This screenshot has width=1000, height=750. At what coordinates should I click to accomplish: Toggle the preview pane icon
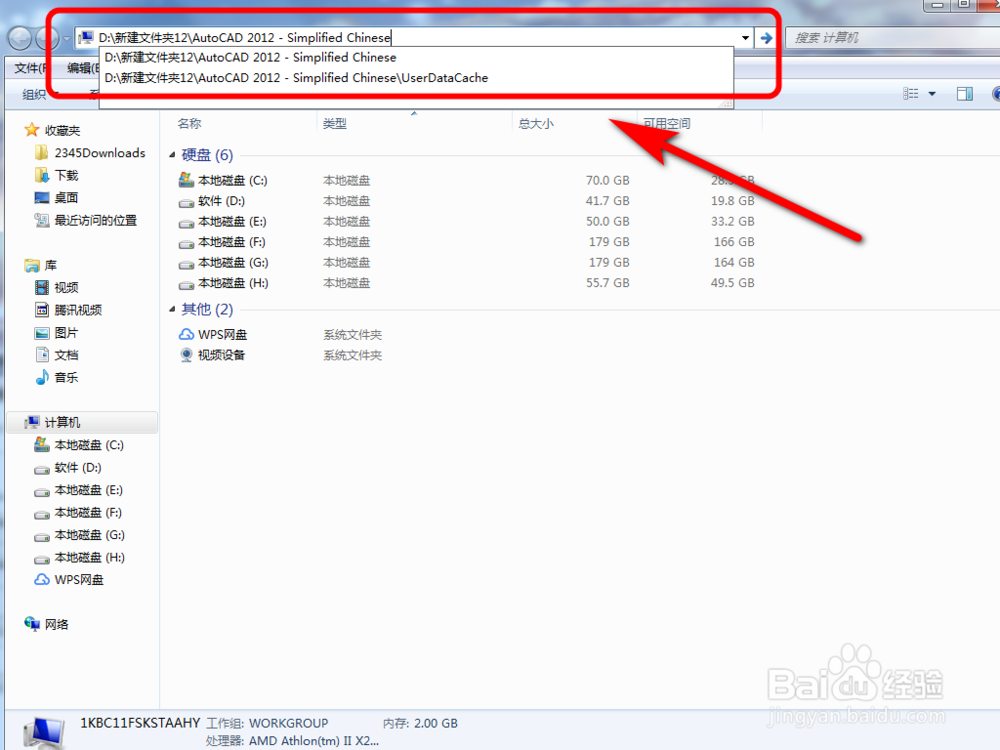click(x=964, y=94)
